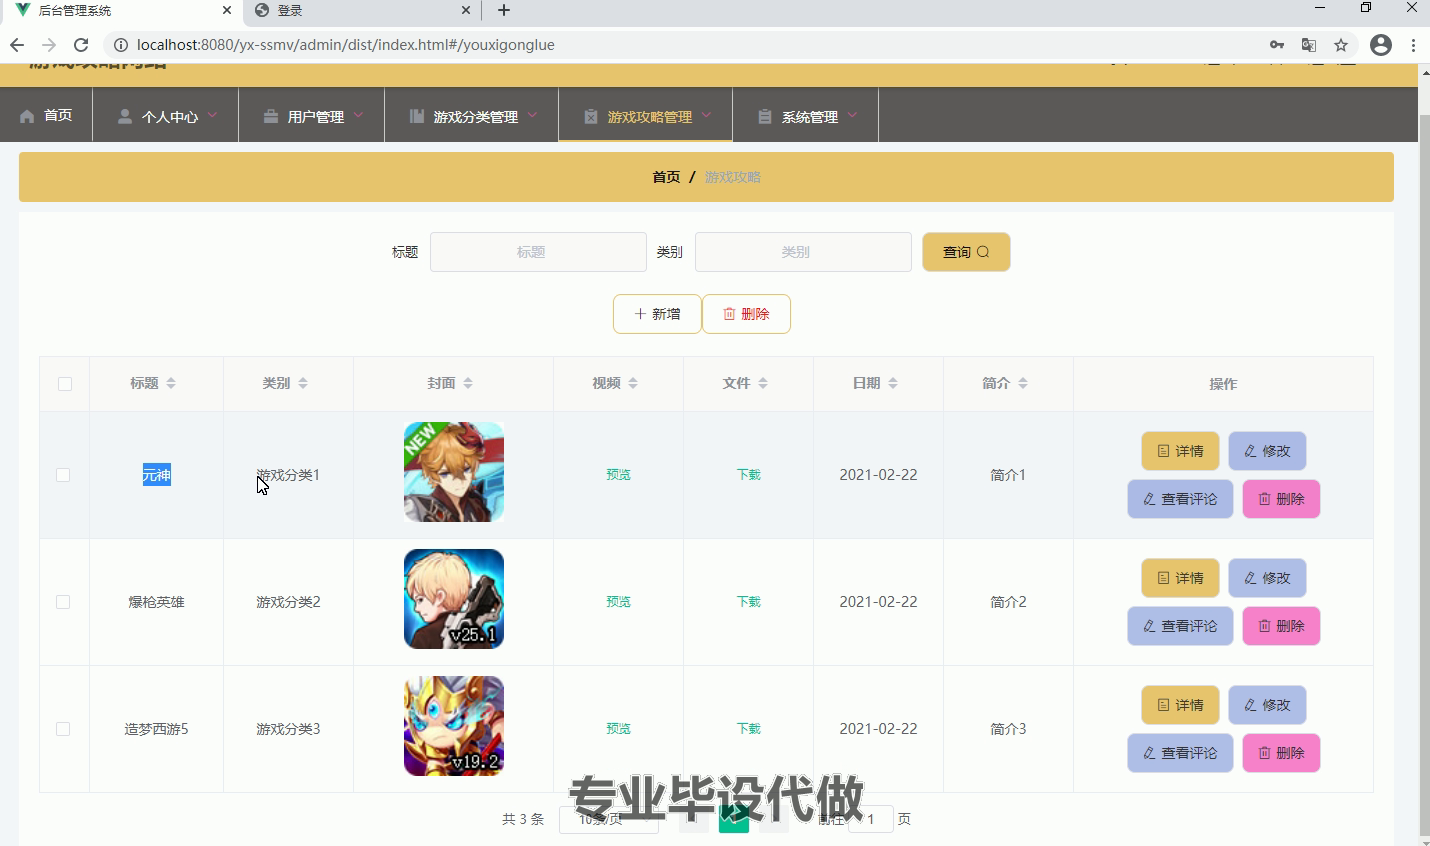Open the 游戏分类管理 menu

click(472, 115)
